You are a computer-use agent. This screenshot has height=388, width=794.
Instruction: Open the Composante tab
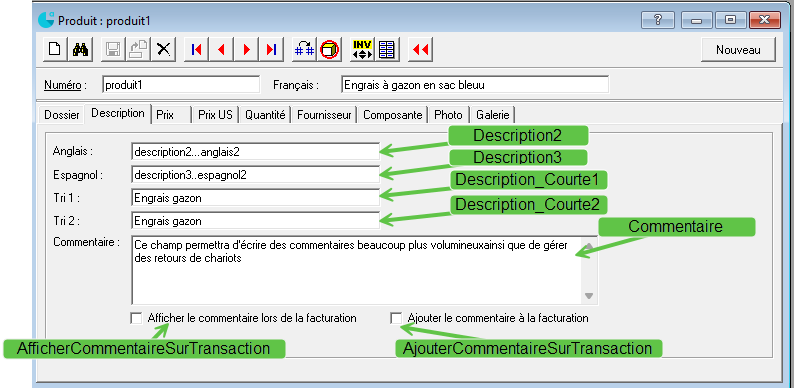pos(392,115)
